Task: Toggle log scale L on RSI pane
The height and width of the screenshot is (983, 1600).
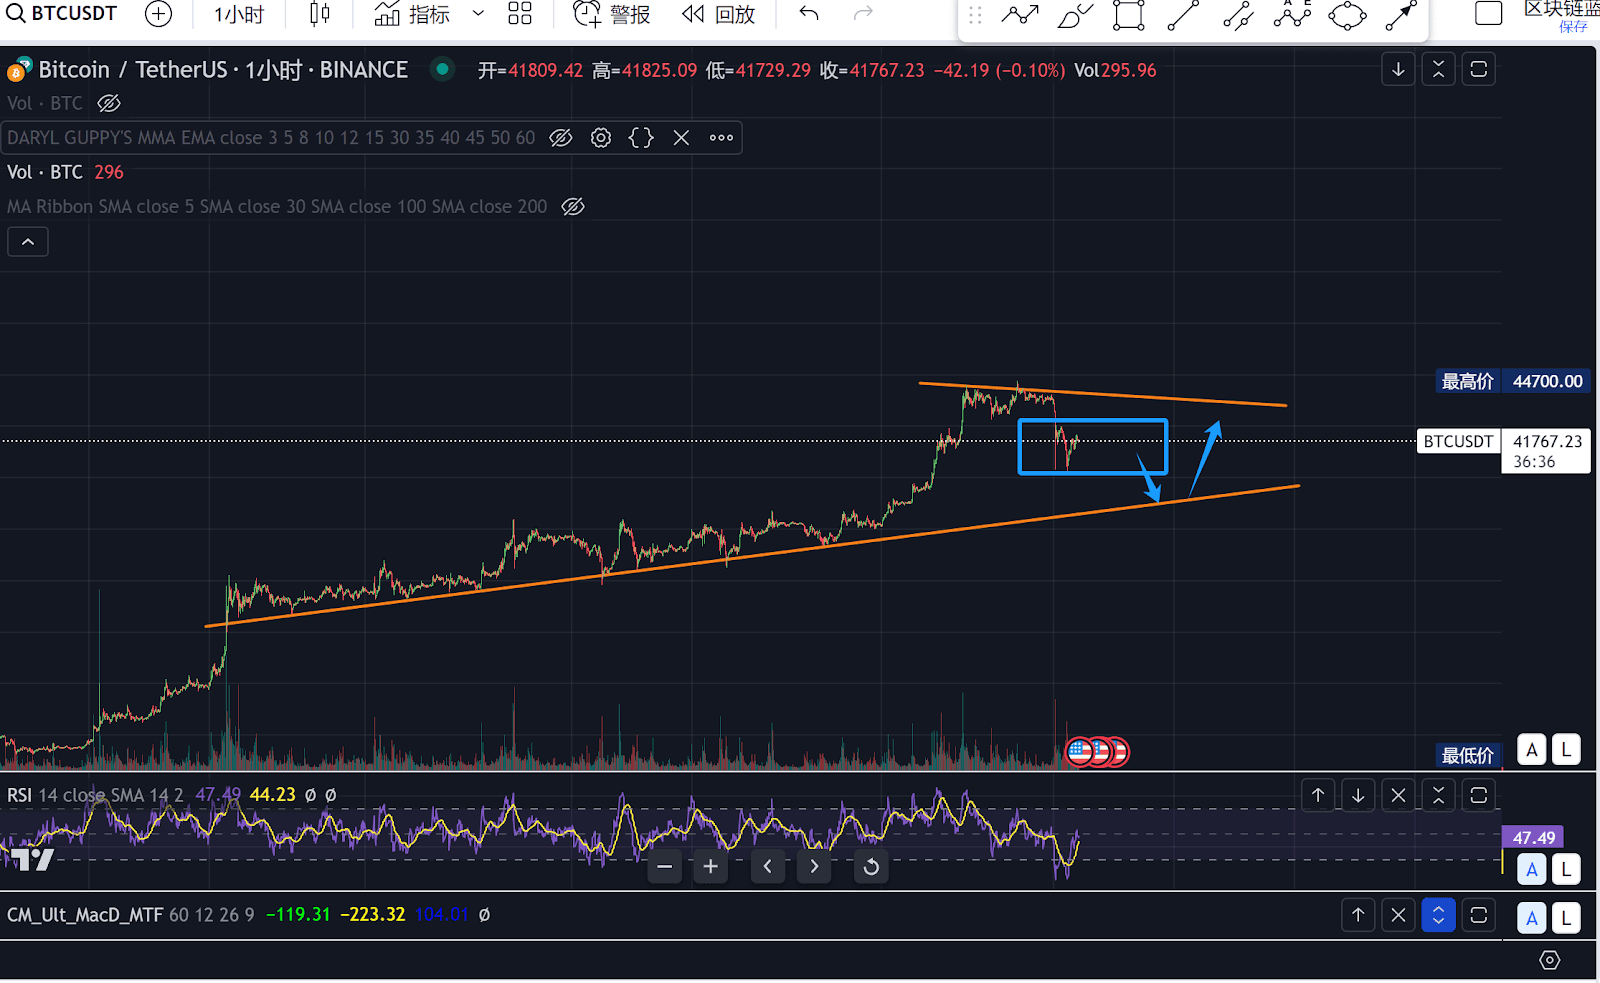Action: 1566,869
